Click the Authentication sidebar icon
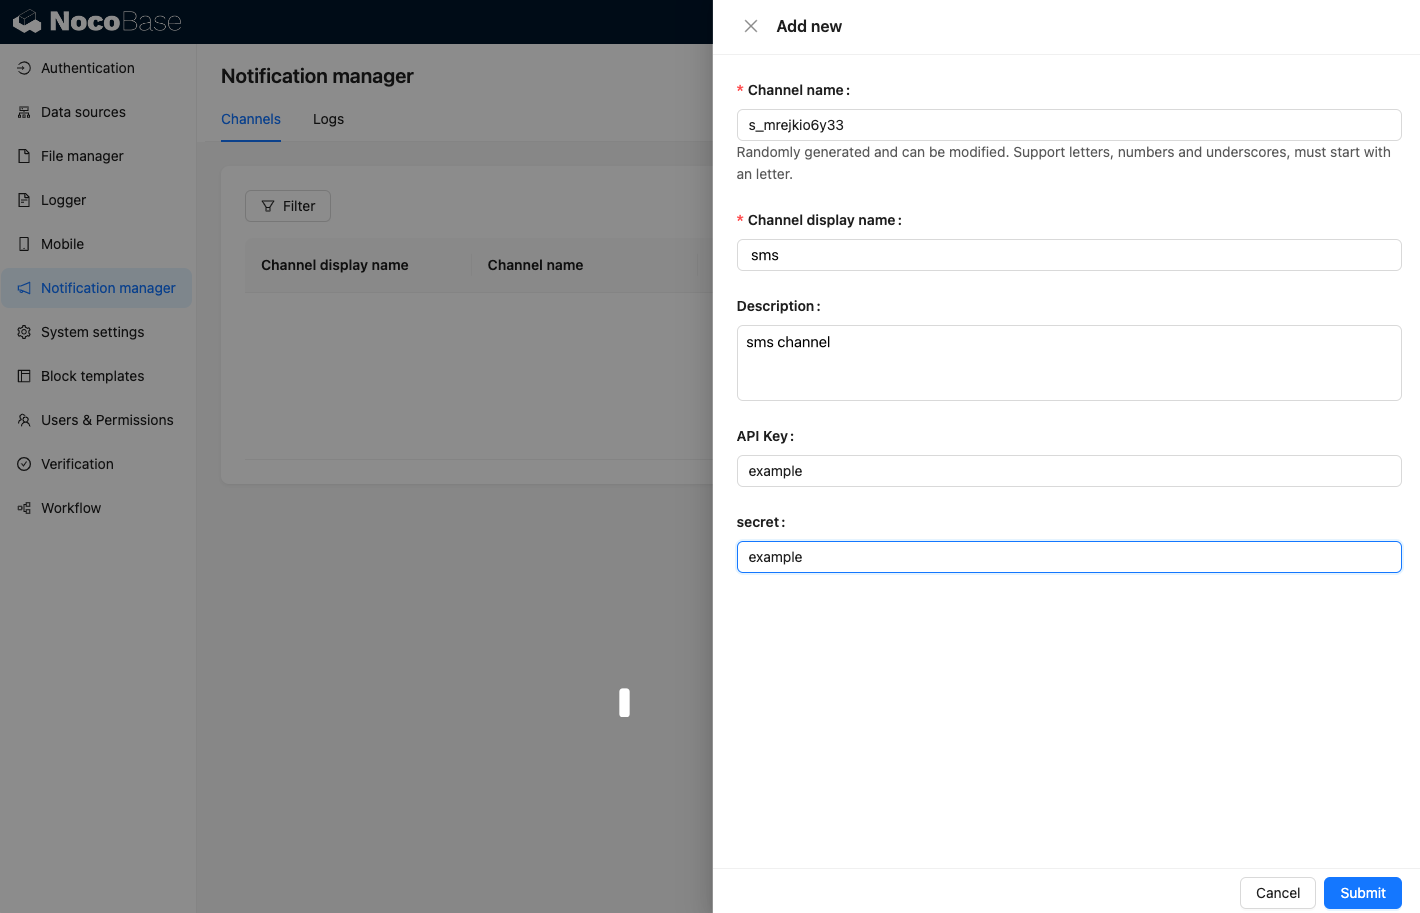 coord(24,68)
